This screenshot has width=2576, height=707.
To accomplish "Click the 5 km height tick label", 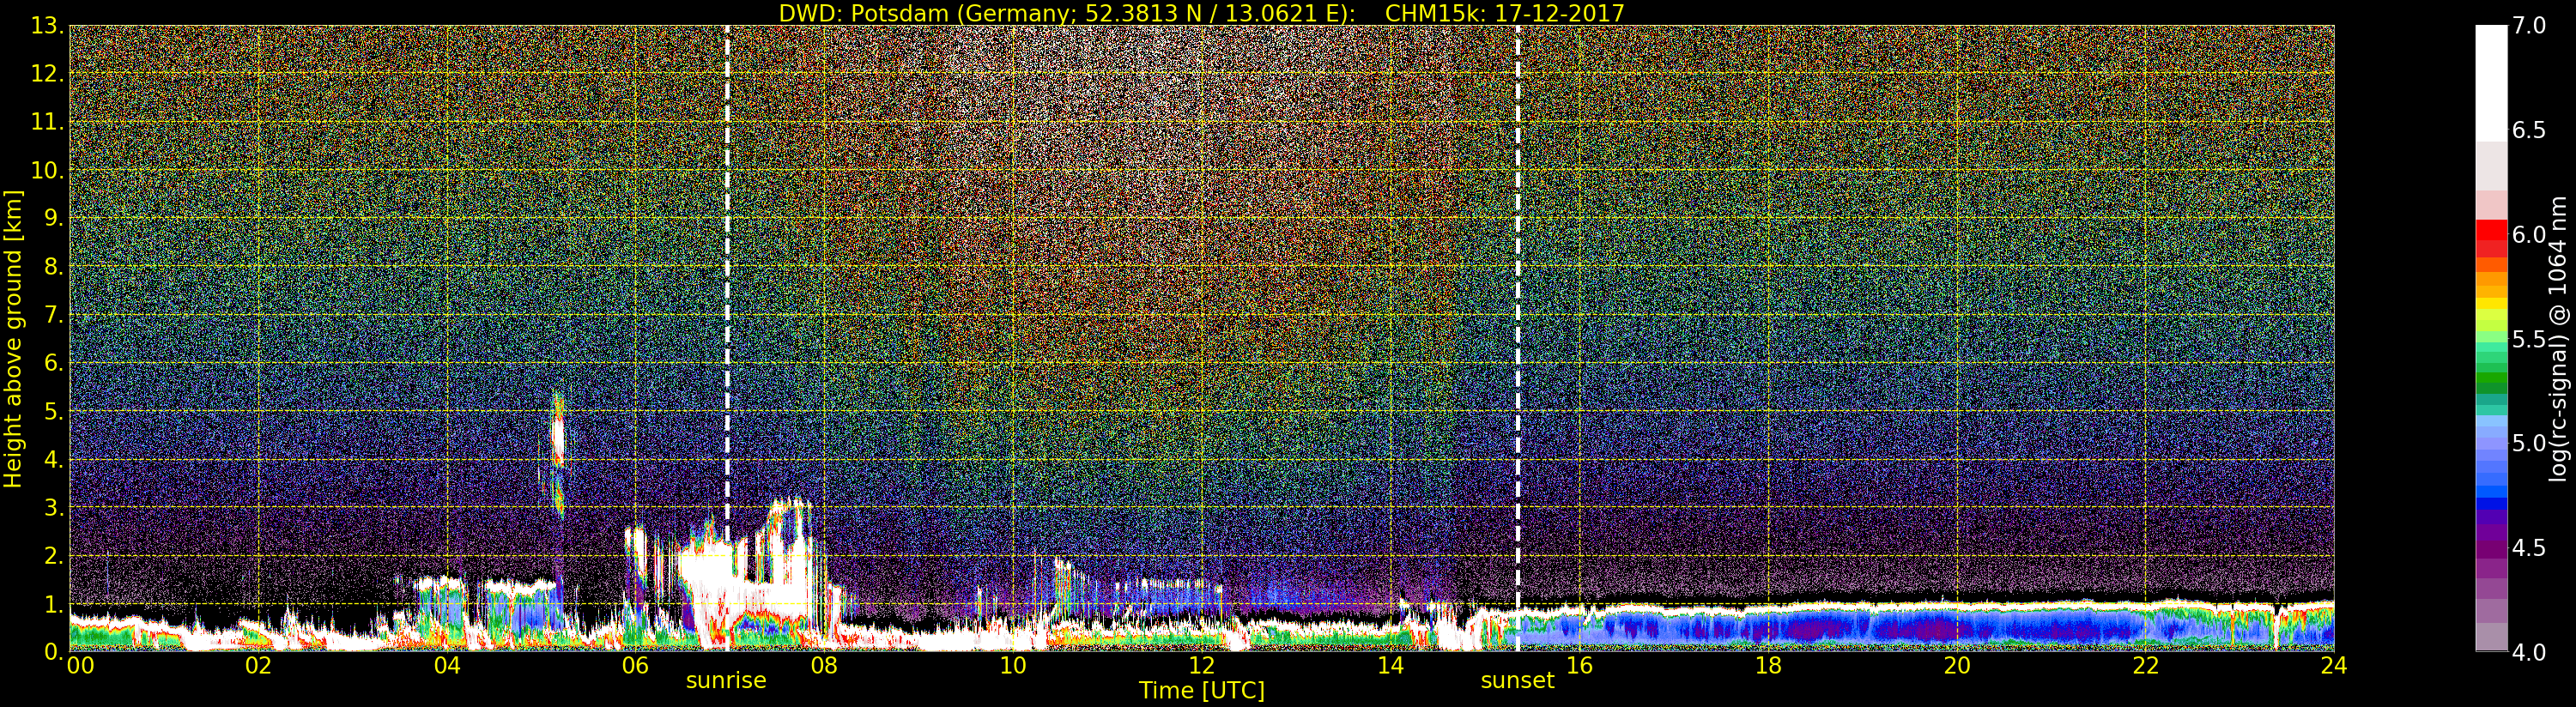I will coord(50,411).
